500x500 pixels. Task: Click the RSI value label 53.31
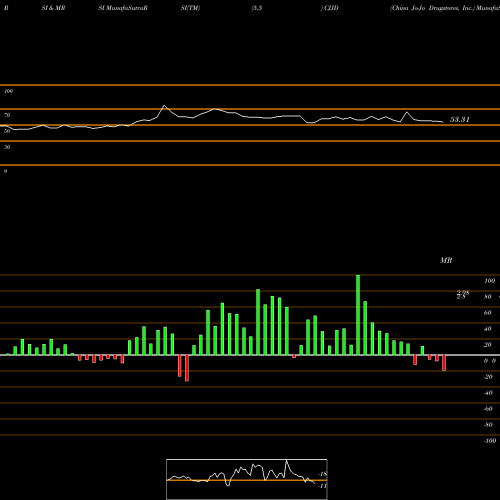pos(460,120)
